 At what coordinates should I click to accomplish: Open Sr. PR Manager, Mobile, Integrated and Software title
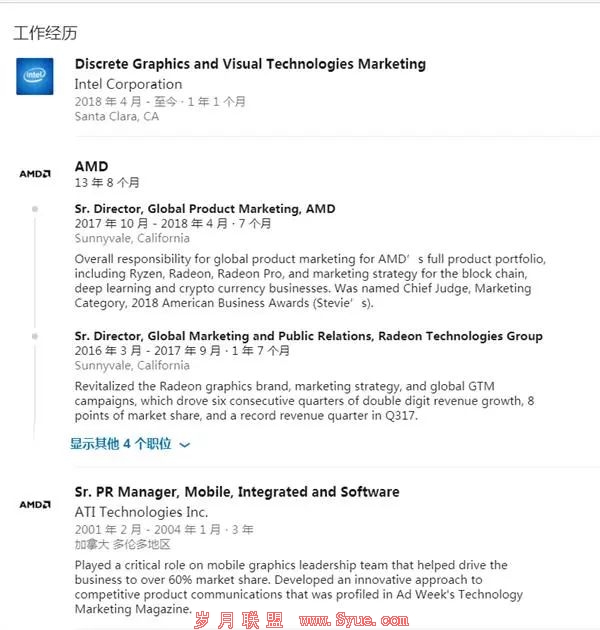237,492
